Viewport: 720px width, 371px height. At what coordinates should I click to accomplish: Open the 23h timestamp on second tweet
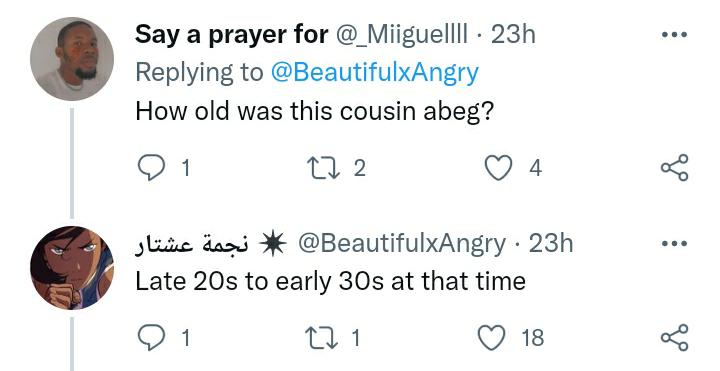pos(551,244)
